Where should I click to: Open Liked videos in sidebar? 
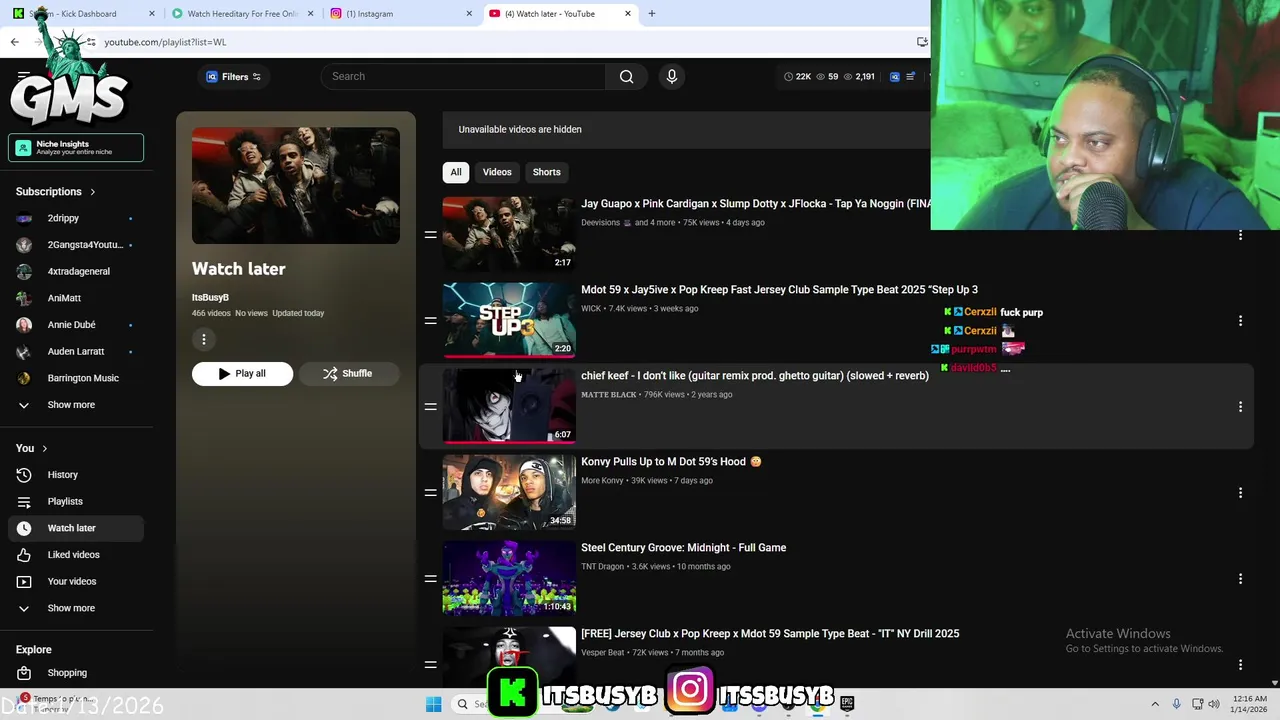point(76,555)
